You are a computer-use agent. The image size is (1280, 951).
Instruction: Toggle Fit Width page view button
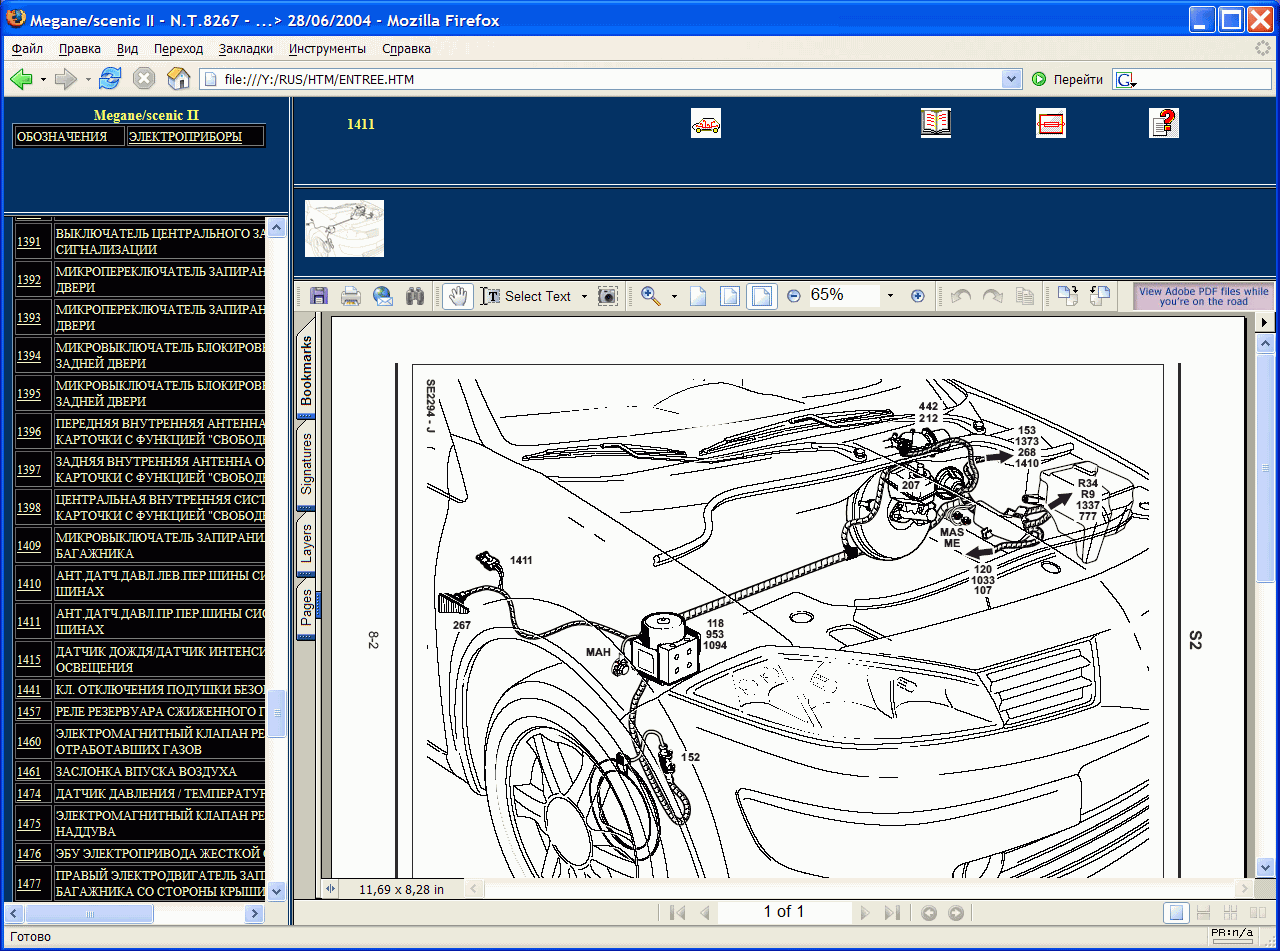pos(761,296)
